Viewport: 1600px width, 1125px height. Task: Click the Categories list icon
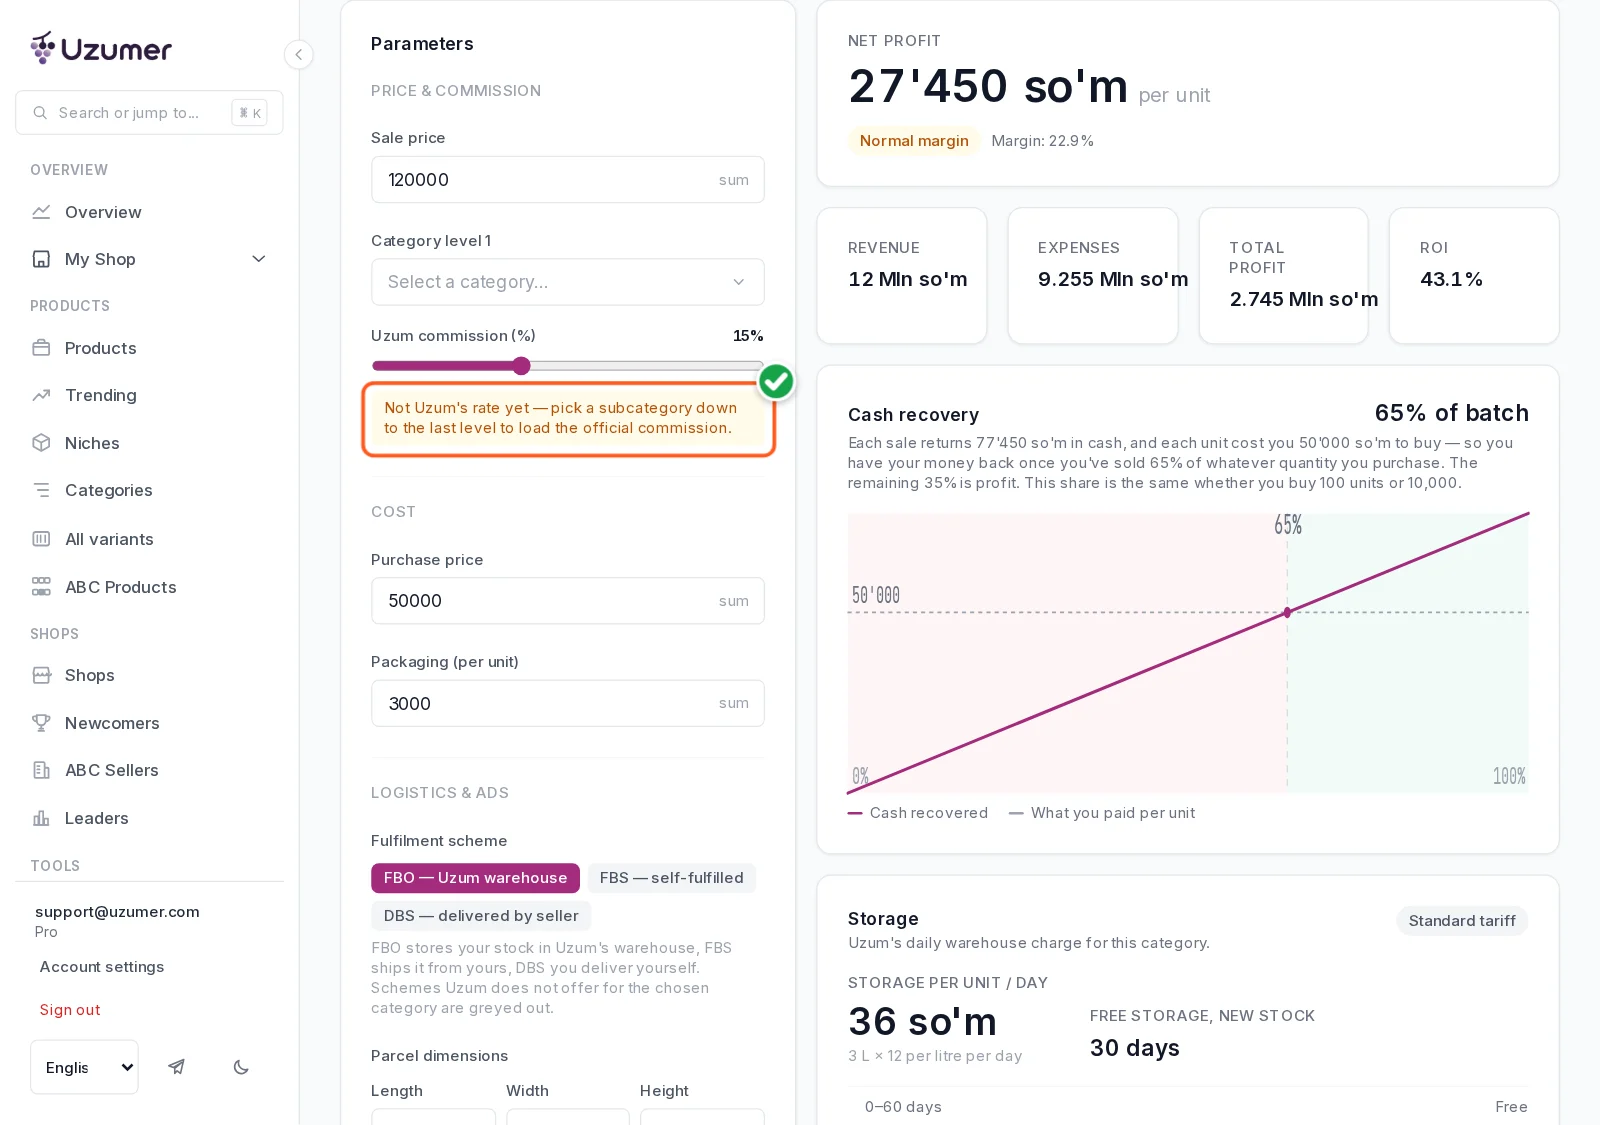41,490
